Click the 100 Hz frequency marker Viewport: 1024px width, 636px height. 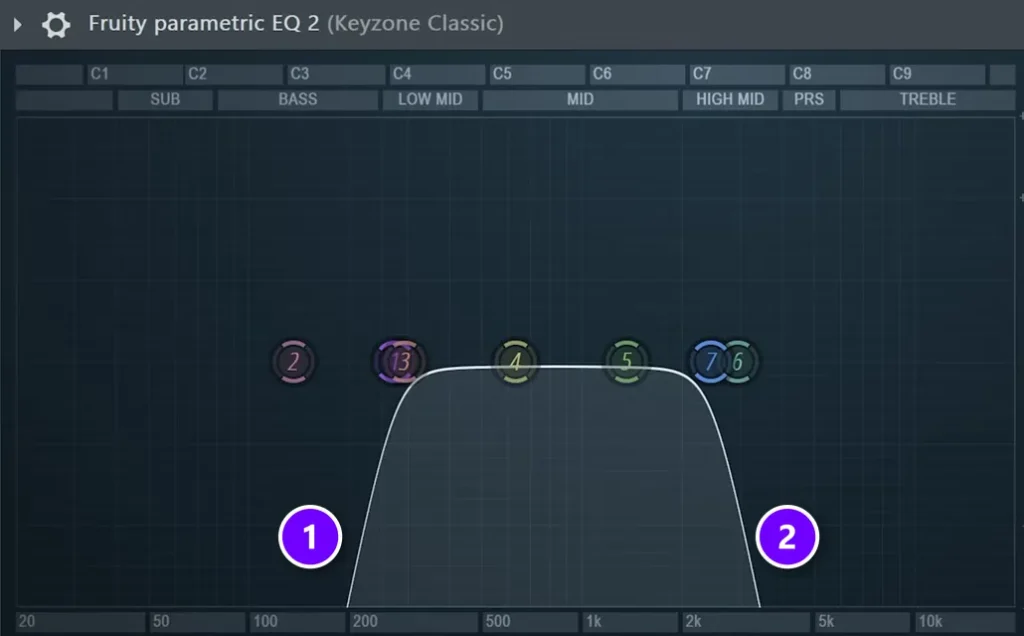265,621
